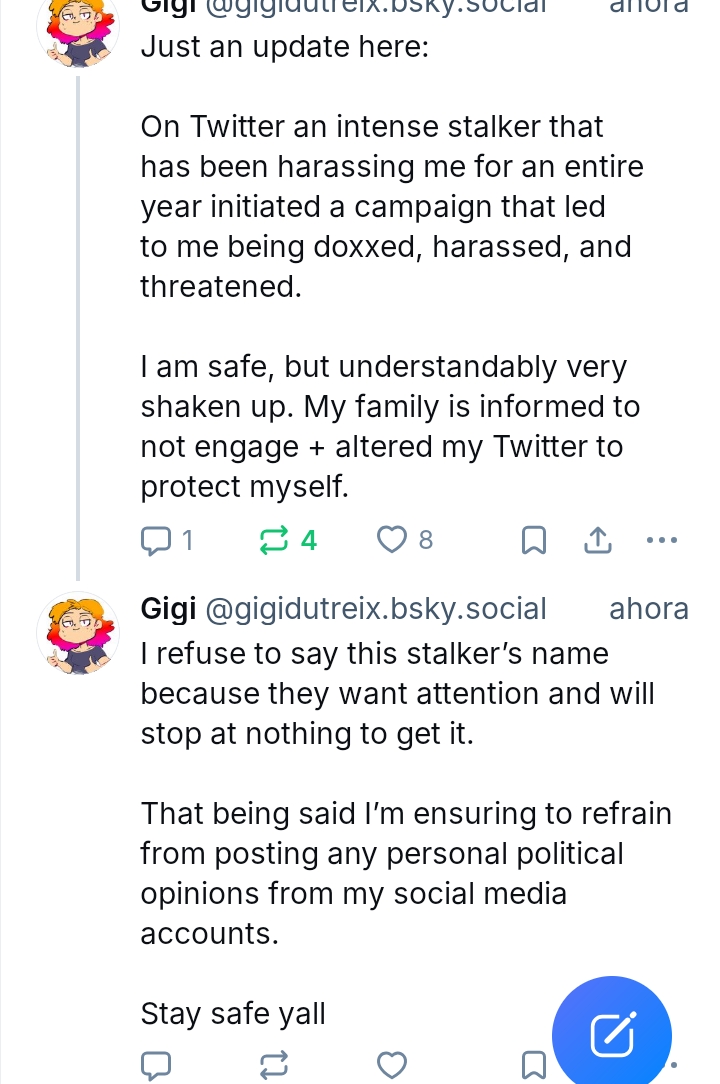Share the first post
This screenshot has width=720, height=1084.
(596, 541)
